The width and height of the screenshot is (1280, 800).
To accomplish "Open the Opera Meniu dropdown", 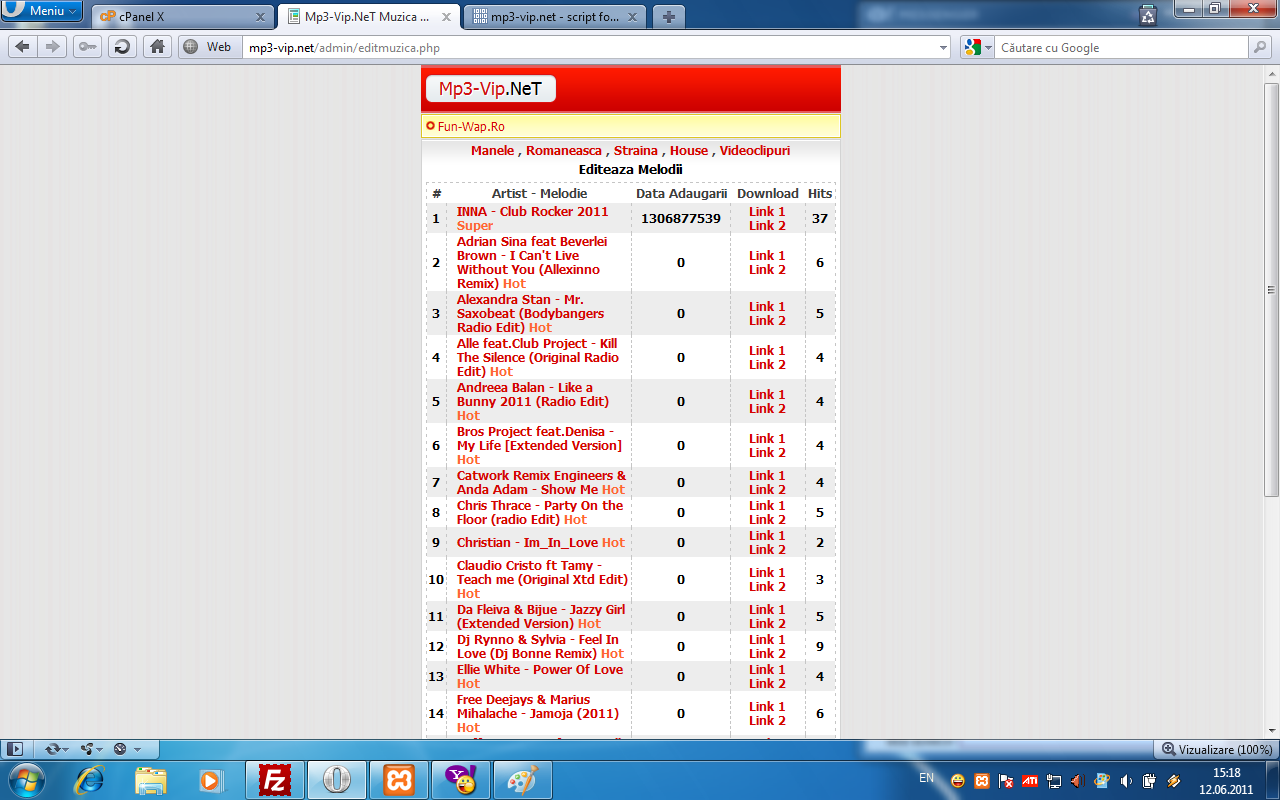I will pyautogui.click(x=42, y=11).
